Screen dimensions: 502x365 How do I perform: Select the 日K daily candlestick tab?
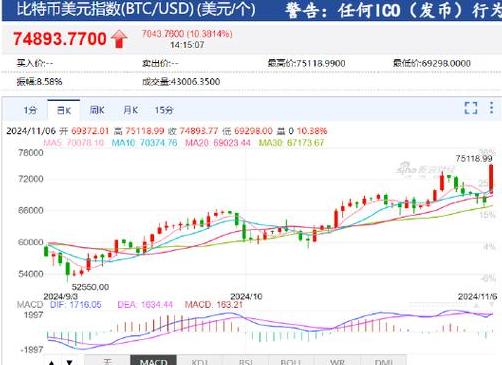(x=64, y=110)
